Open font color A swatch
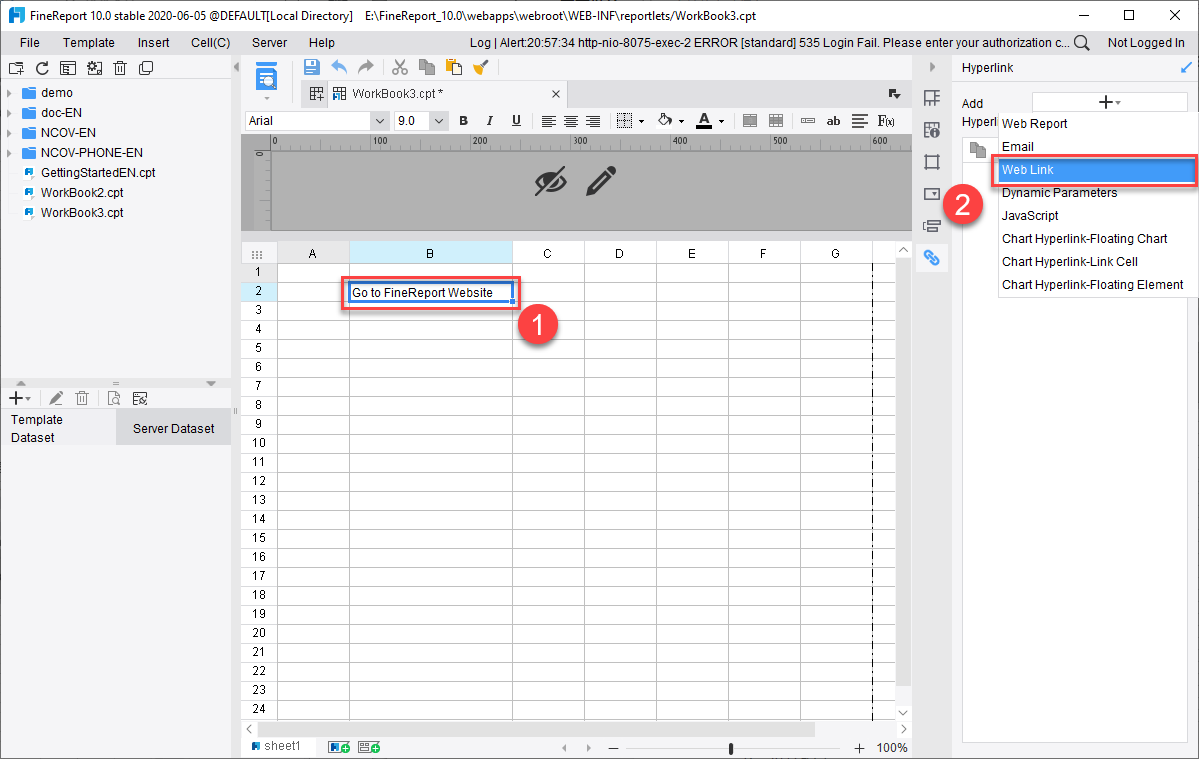The width and height of the screenshot is (1199, 759). point(704,121)
